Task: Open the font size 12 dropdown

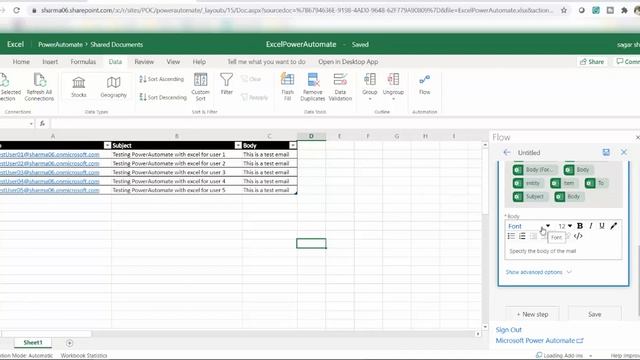Action: tap(565, 226)
